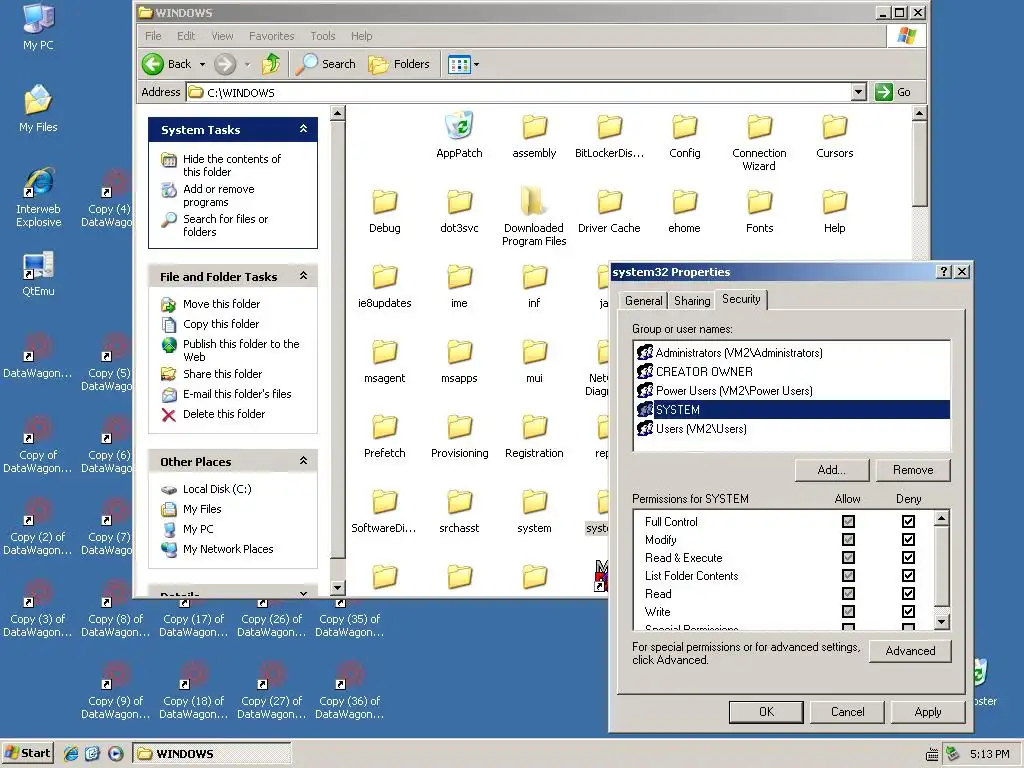Open Advanced permission settings

click(910, 651)
